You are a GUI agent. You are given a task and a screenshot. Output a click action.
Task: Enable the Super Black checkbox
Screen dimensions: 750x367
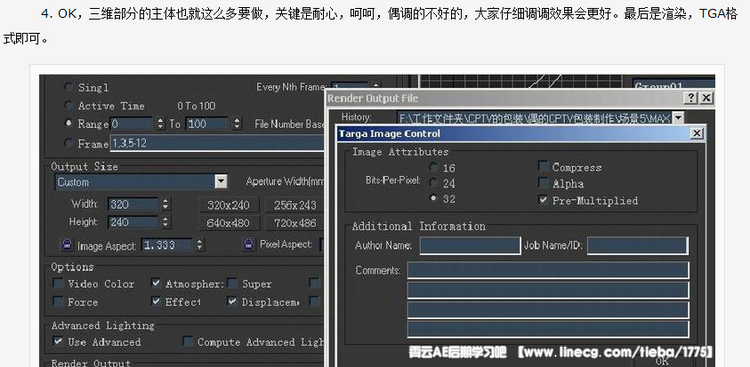coord(232,283)
